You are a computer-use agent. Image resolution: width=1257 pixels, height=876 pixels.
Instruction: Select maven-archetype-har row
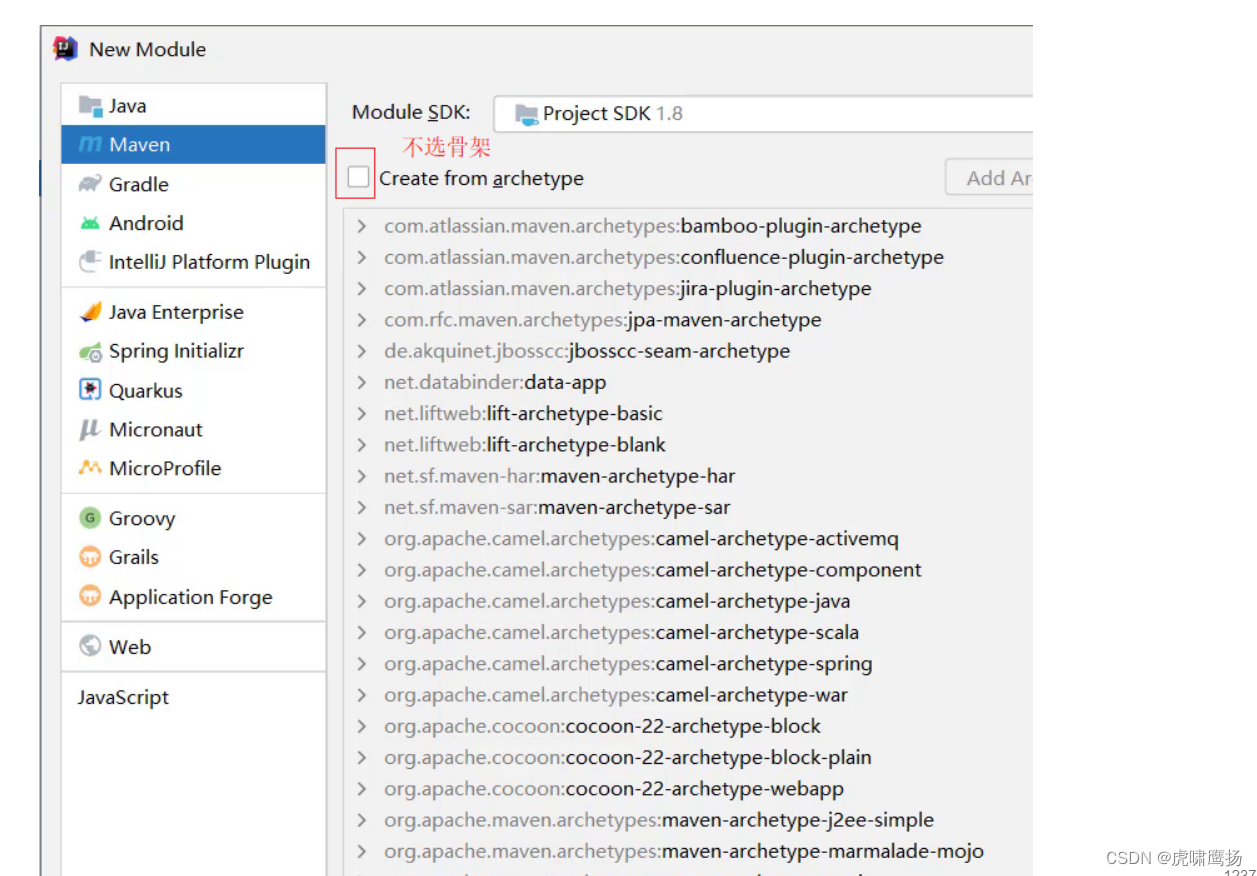tap(688, 476)
